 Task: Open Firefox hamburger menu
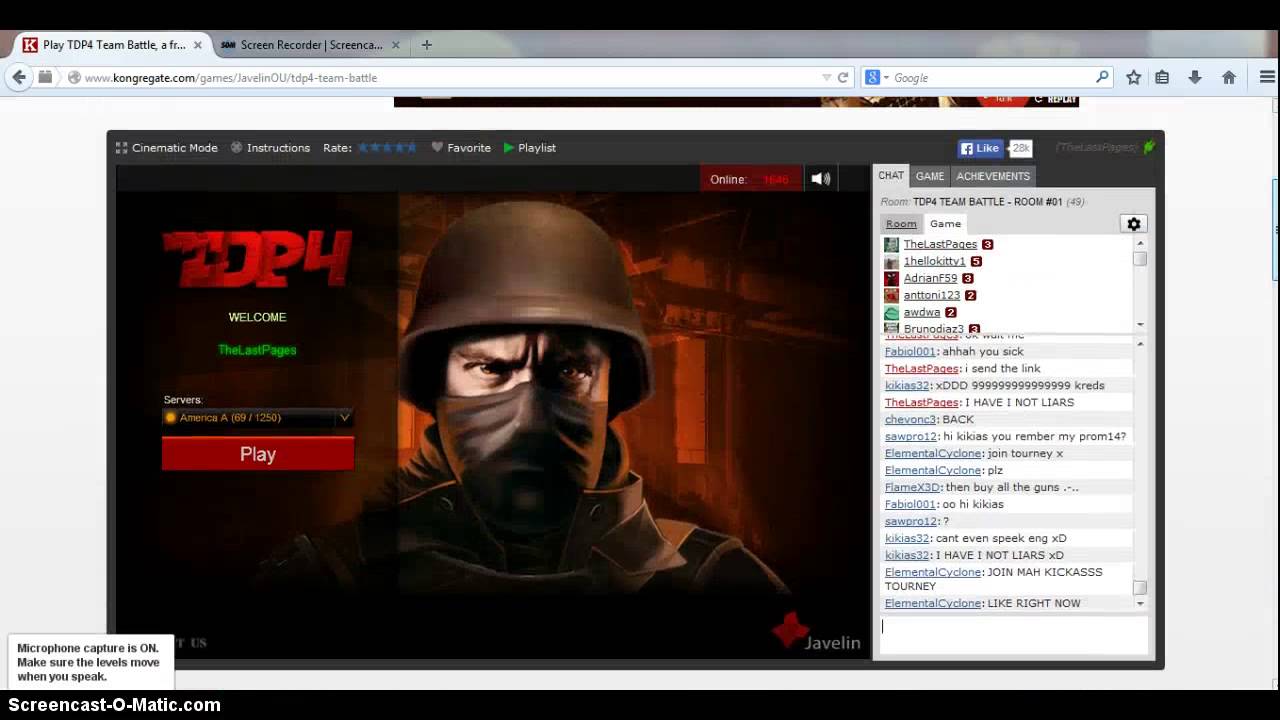tap(1267, 77)
